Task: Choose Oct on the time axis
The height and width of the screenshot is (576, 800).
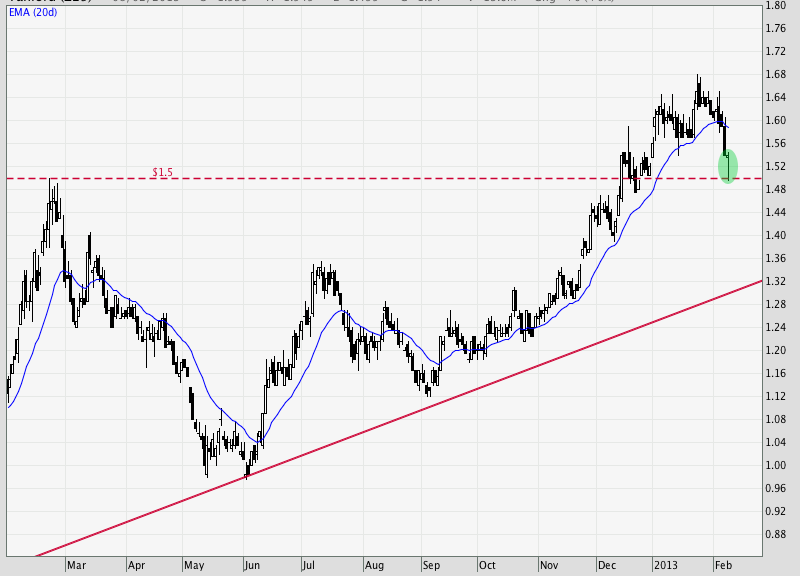Action: 487,565
